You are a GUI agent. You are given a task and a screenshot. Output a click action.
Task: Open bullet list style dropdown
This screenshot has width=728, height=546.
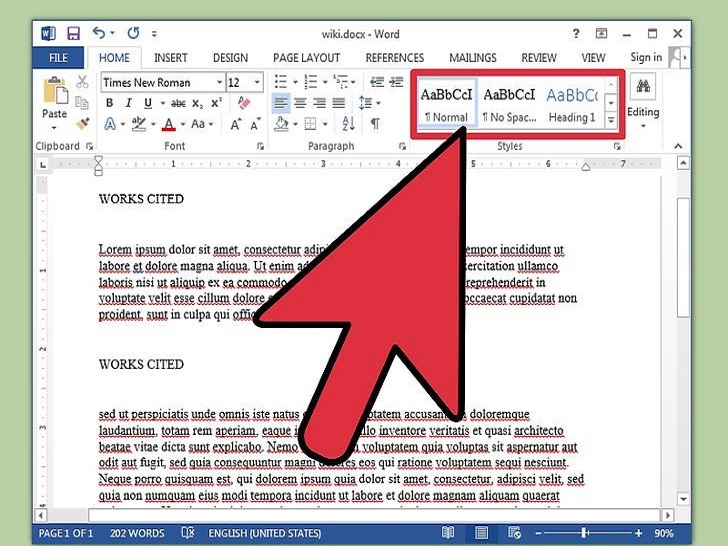pyautogui.click(x=295, y=82)
